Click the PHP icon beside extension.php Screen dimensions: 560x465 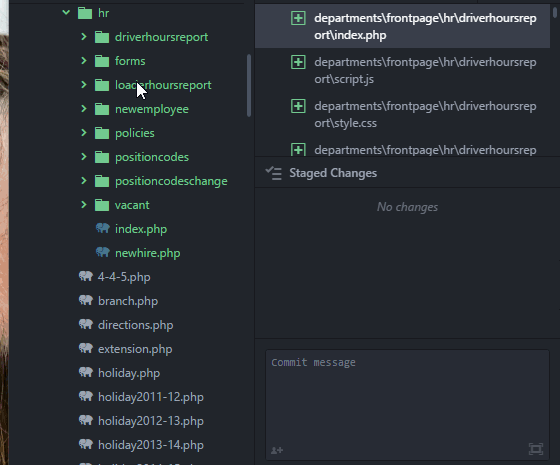[x=86, y=348]
